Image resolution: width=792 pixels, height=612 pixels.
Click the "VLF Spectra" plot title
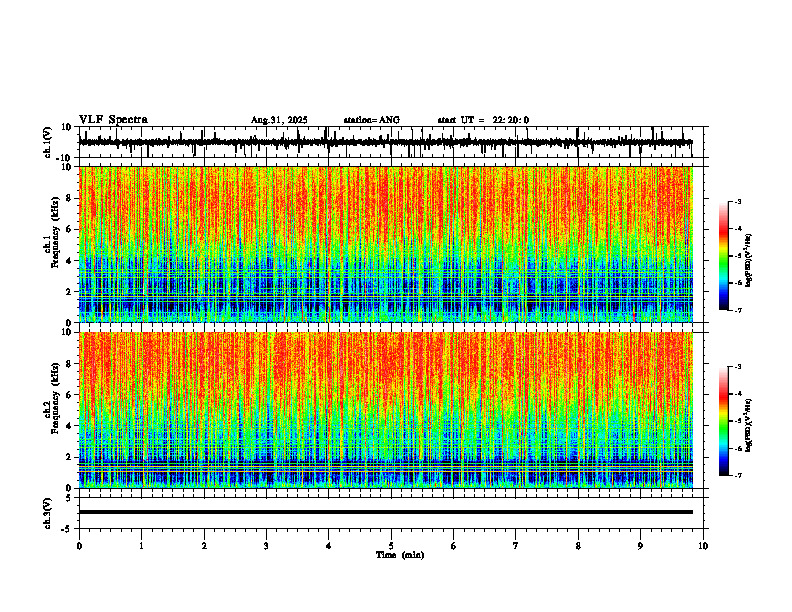113,120
